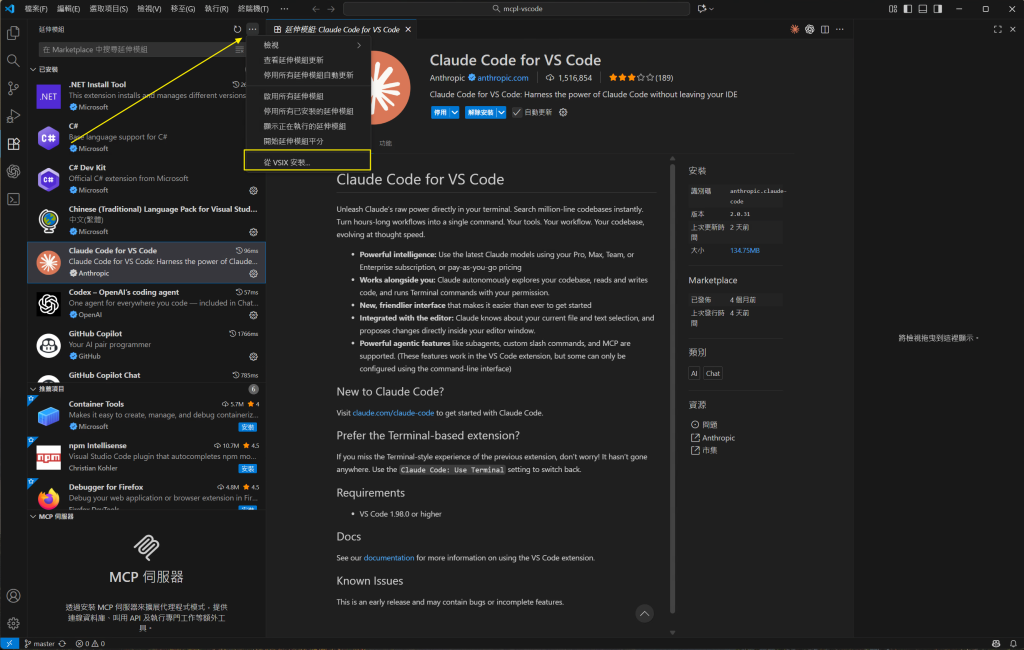Open the dropdown arrow next to 解除安裝
Image resolution: width=1024 pixels, height=650 pixels.
point(502,113)
